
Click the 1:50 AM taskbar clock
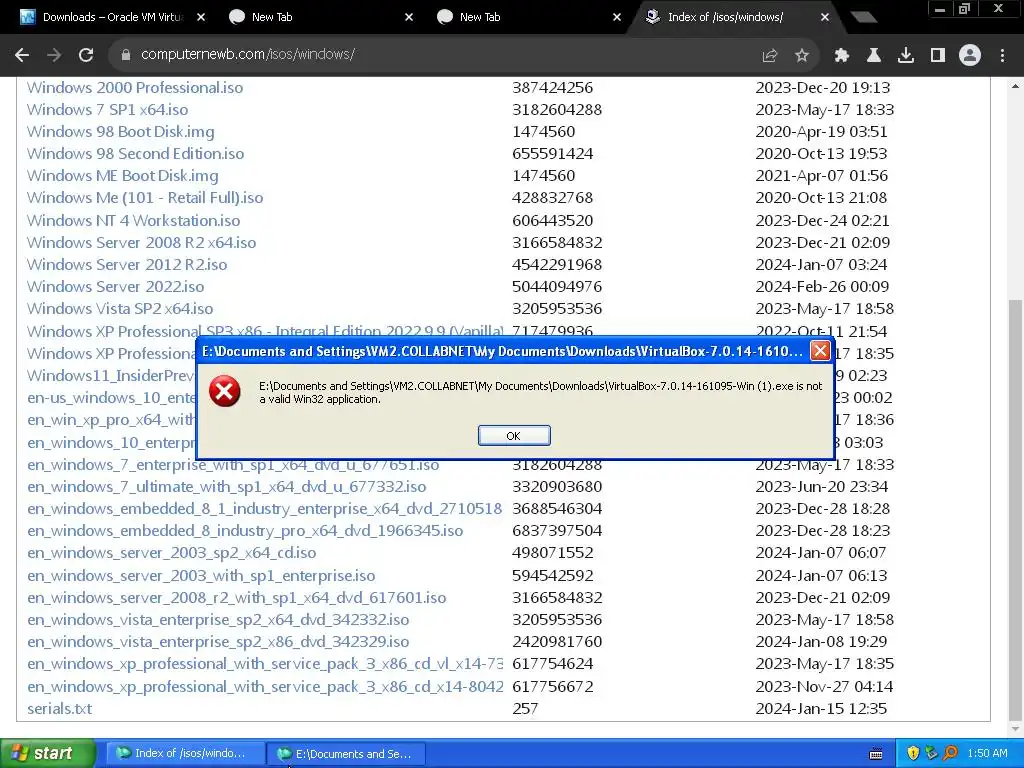pos(987,753)
